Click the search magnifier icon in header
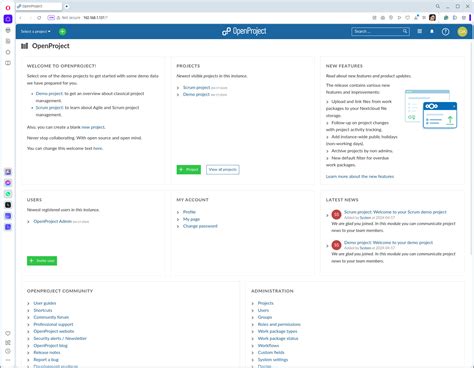 (405, 31)
